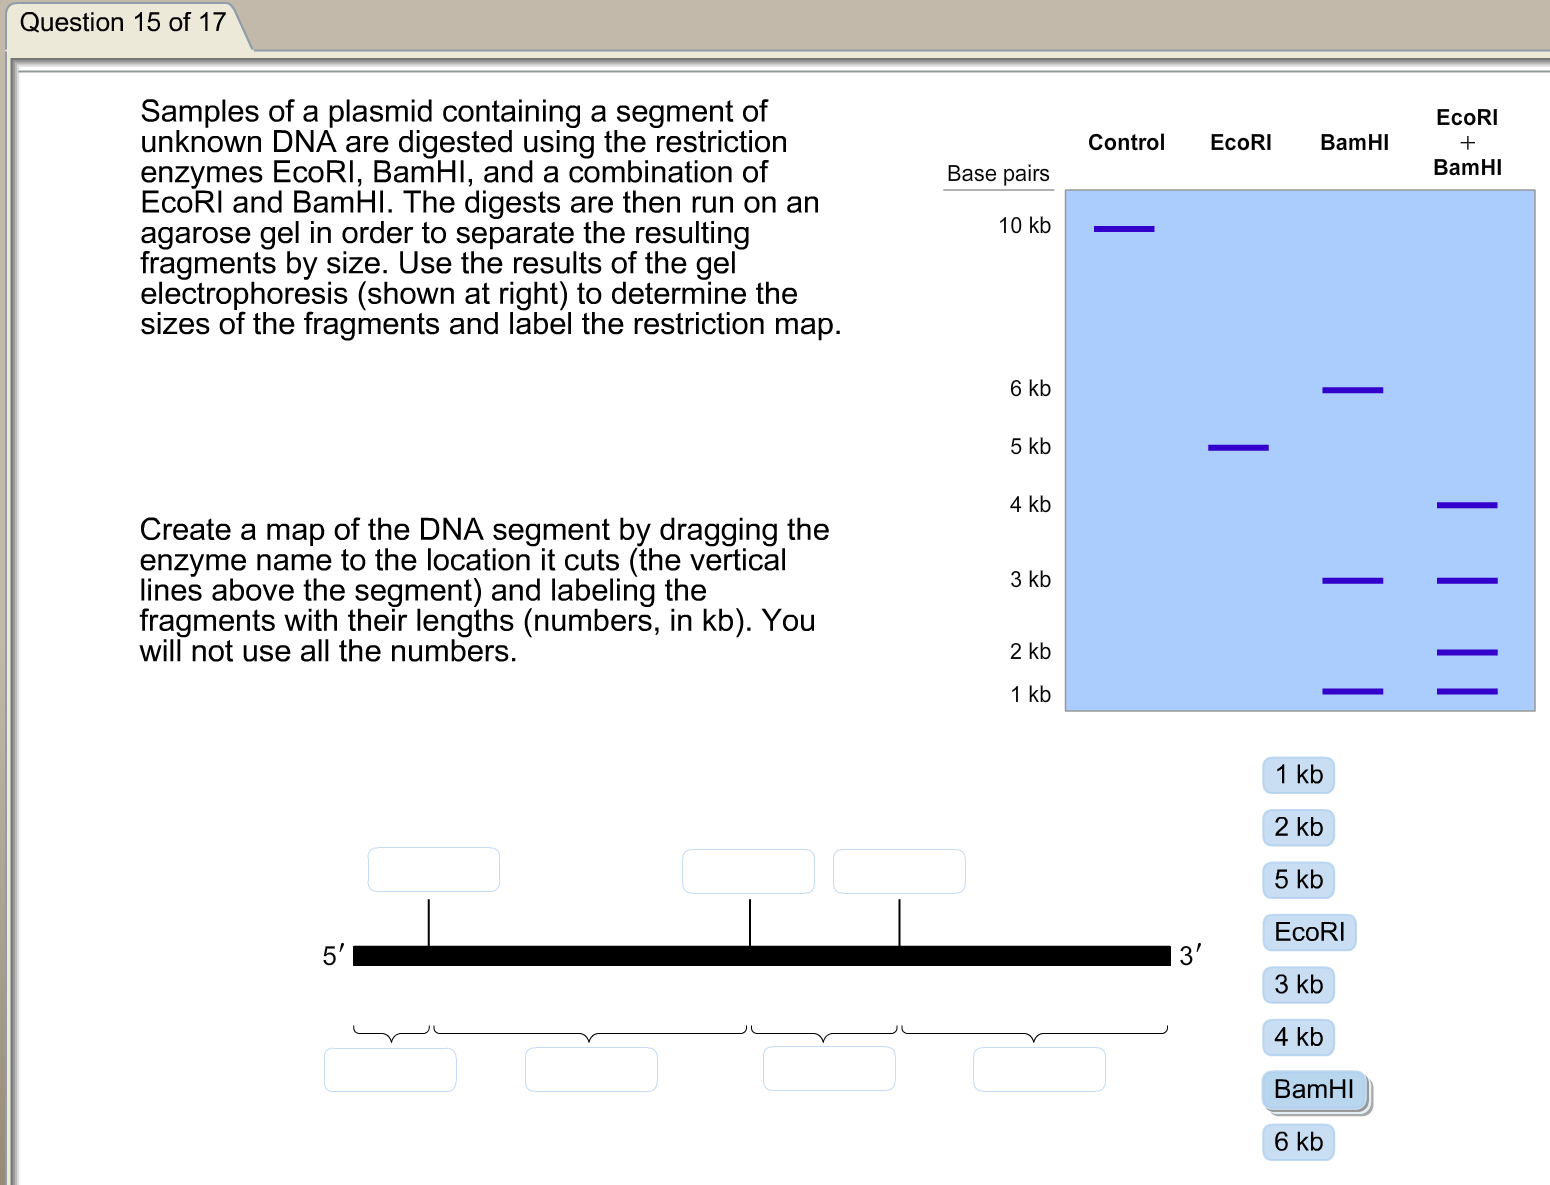
Task: Click the BamHI lane band at 6 kb
Action: [x=1352, y=389]
